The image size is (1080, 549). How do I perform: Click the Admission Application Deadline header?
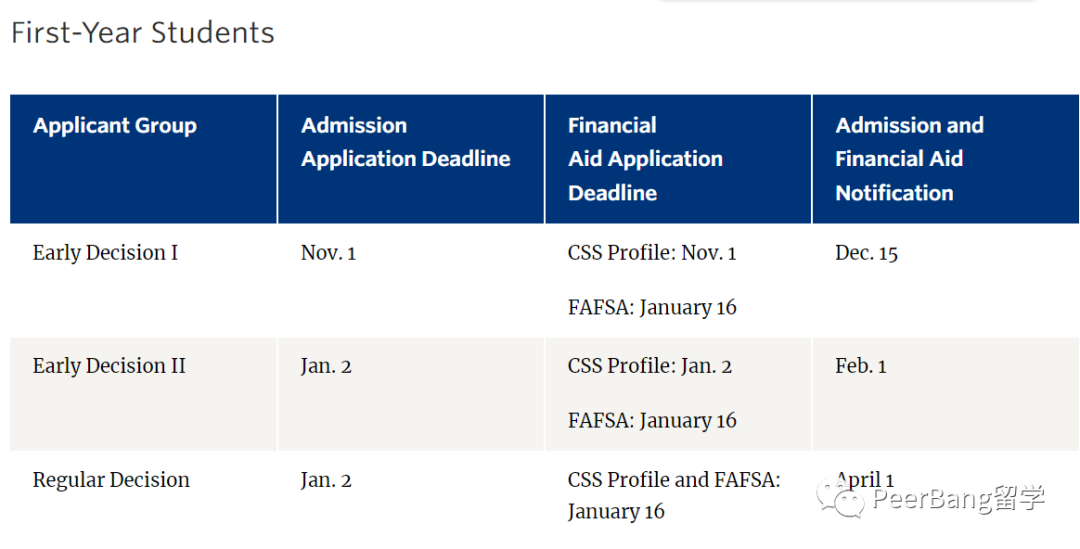pyautogui.click(x=406, y=142)
